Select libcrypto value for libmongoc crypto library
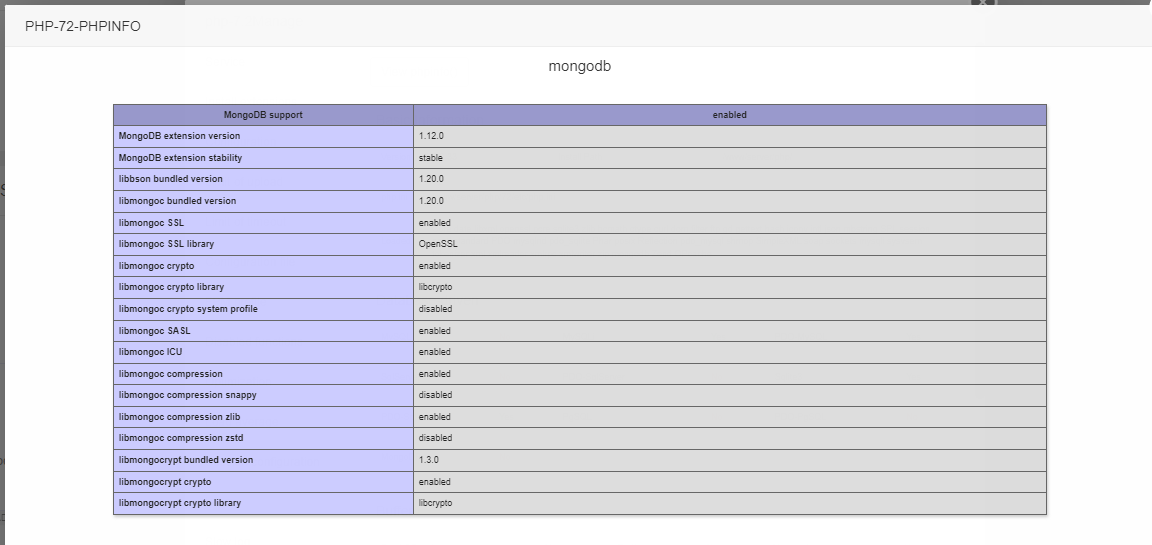This screenshot has width=1152, height=545. pos(730,287)
